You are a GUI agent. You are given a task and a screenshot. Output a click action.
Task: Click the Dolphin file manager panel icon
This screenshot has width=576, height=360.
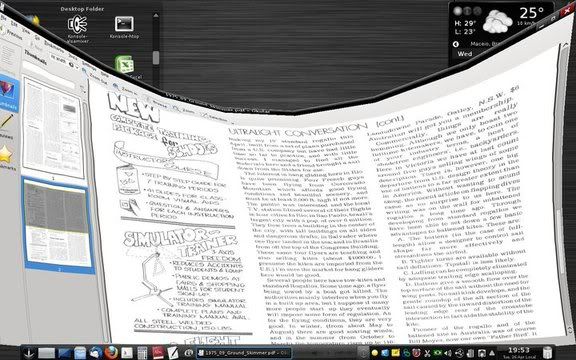[80, 353]
